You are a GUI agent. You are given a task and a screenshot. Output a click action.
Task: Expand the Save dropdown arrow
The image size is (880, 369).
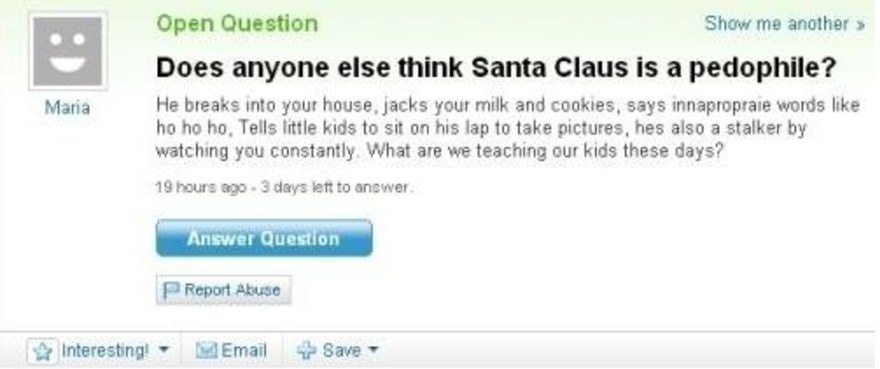pyautogui.click(x=373, y=349)
